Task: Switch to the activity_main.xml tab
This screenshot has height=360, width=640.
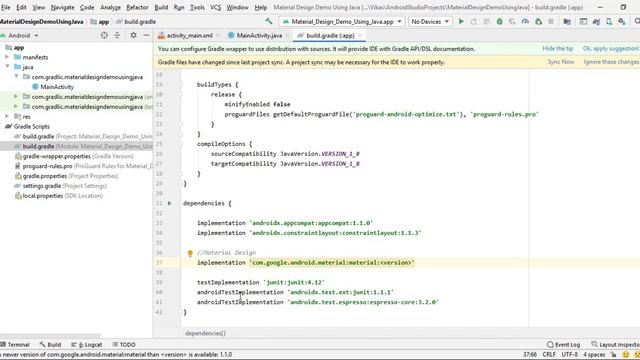Action: [x=189, y=36]
